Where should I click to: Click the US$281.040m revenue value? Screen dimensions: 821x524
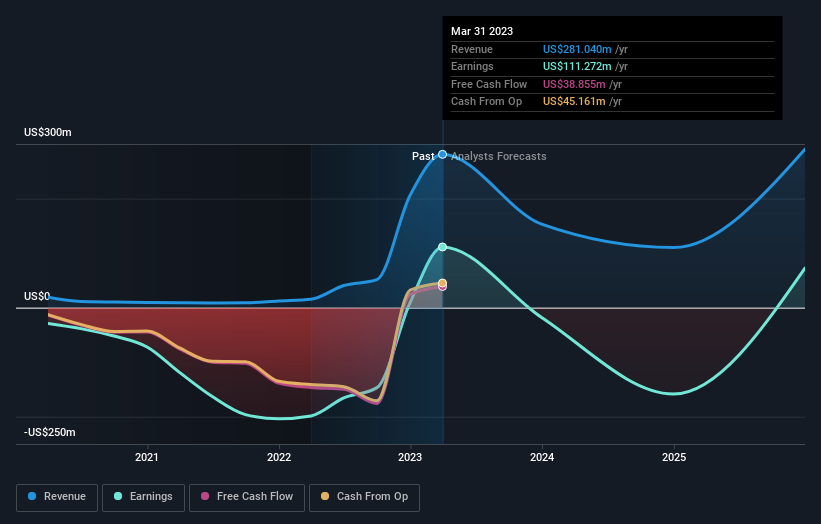(x=577, y=49)
